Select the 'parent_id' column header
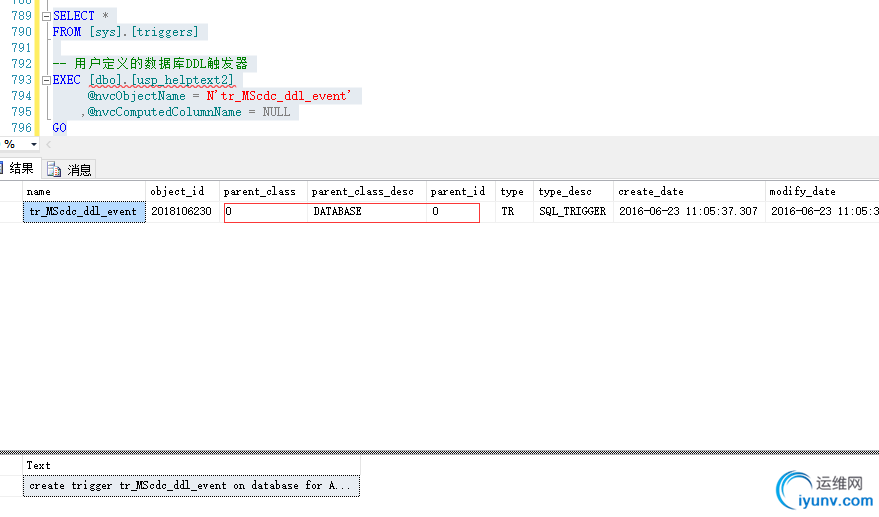This screenshot has width=879, height=517. (x=461, y=192)
